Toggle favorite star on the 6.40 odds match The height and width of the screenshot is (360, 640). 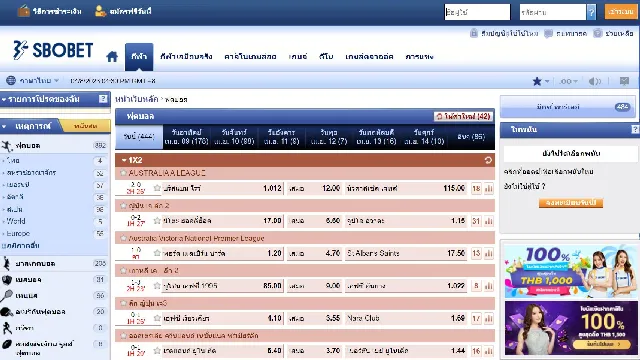157,350
